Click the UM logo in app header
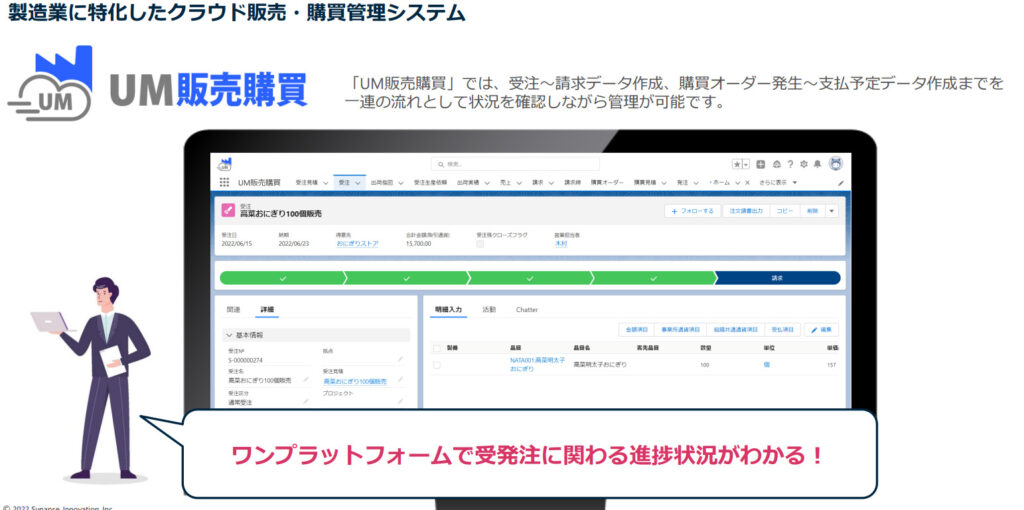Image resolution: width=1024 pixels, height=510 pixels. coord(225,163)
